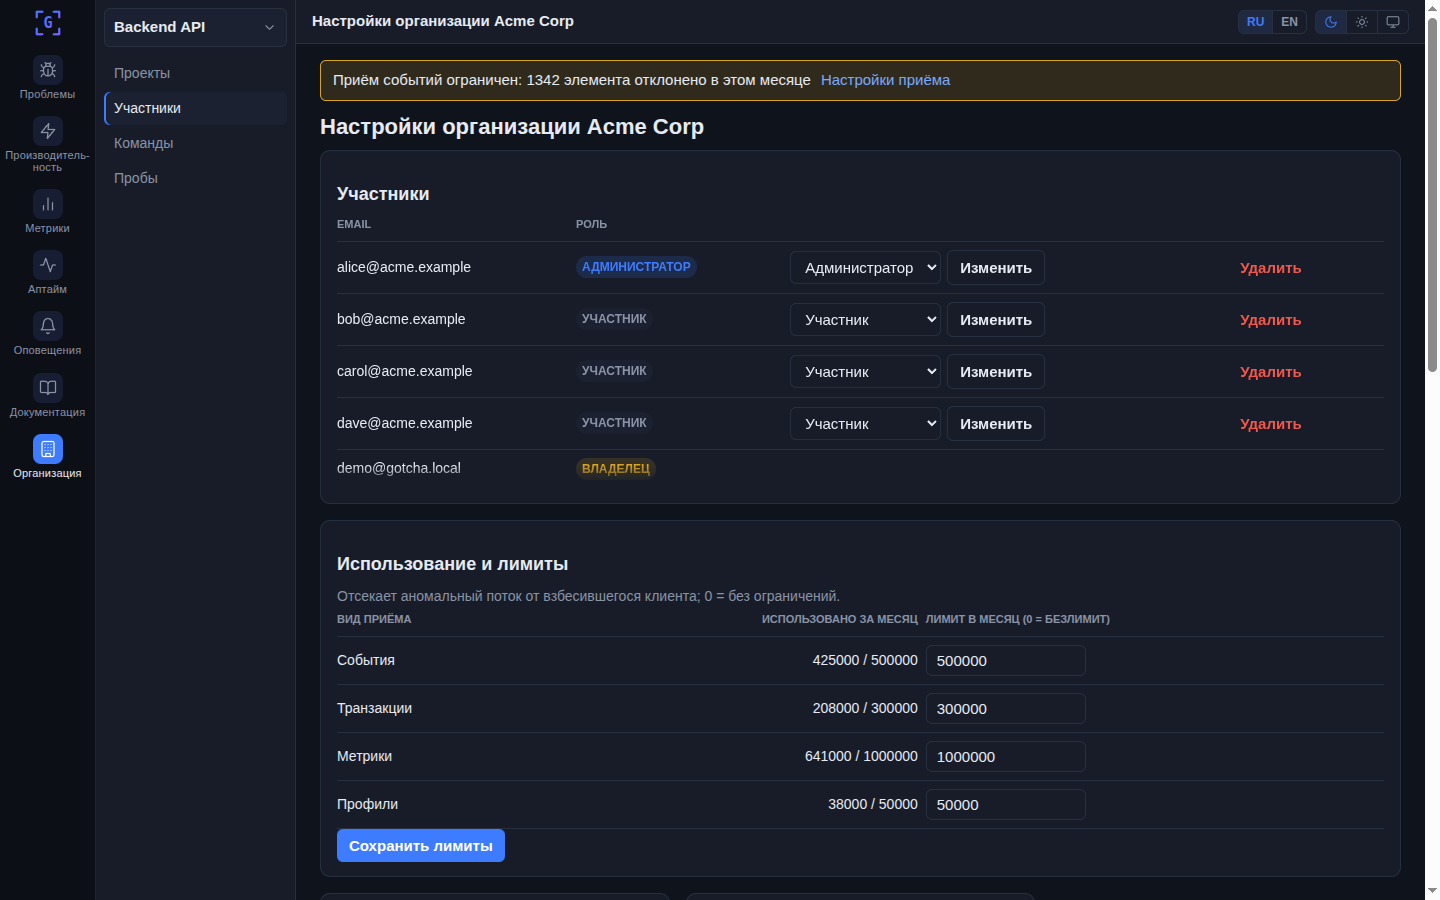
Task: Open the Производительность lightning icon
Action: (47, 131)
